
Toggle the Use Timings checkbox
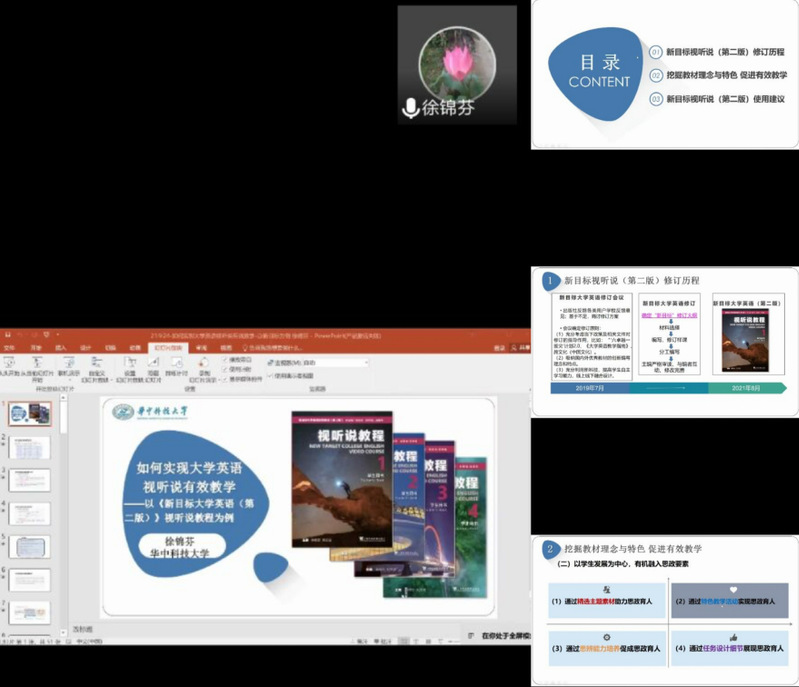click(x=226, y=368)
